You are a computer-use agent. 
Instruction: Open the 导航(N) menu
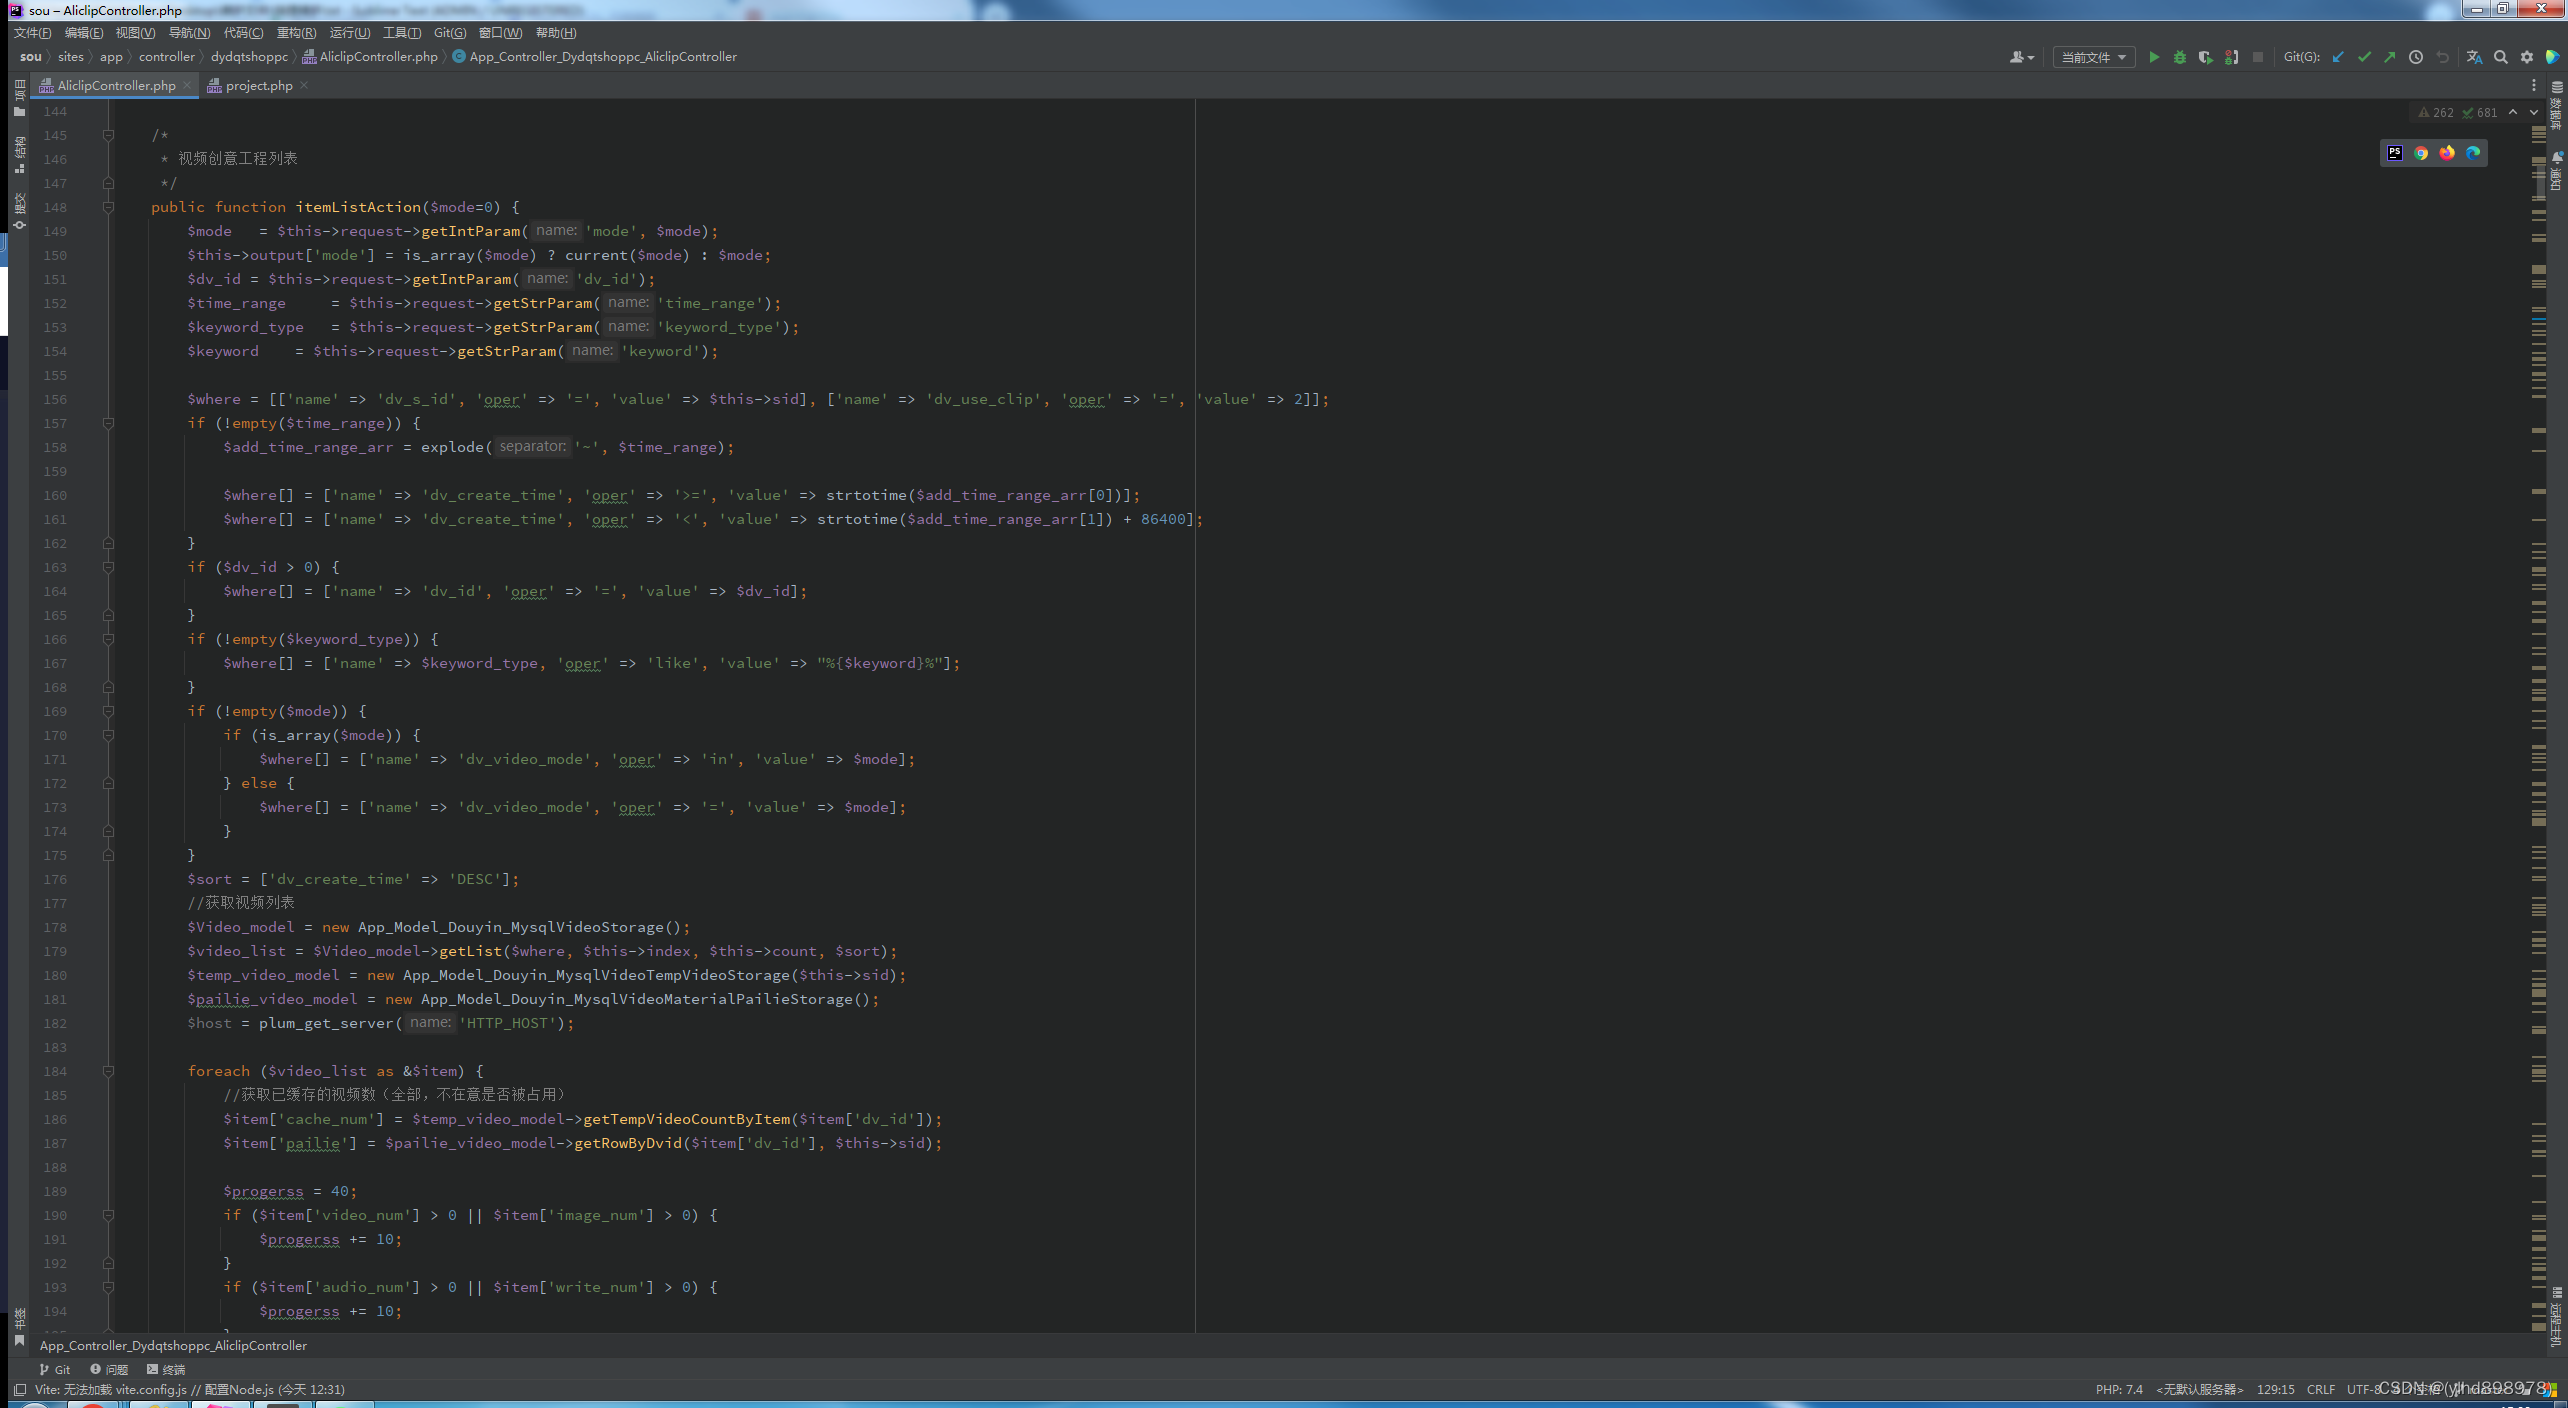[x=189, y=33]
